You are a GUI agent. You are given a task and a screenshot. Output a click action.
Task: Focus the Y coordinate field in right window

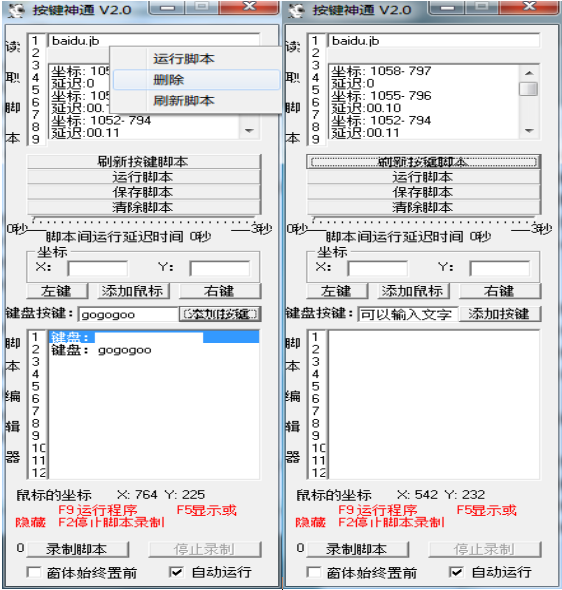pyautogui.click(x=500, y=269)
